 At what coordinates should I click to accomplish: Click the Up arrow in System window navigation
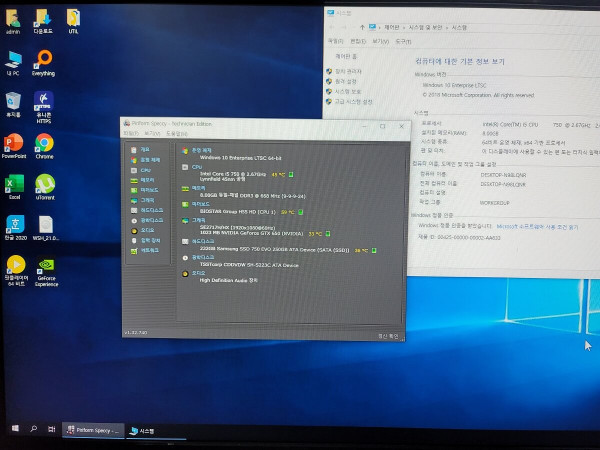click(362, 27)
